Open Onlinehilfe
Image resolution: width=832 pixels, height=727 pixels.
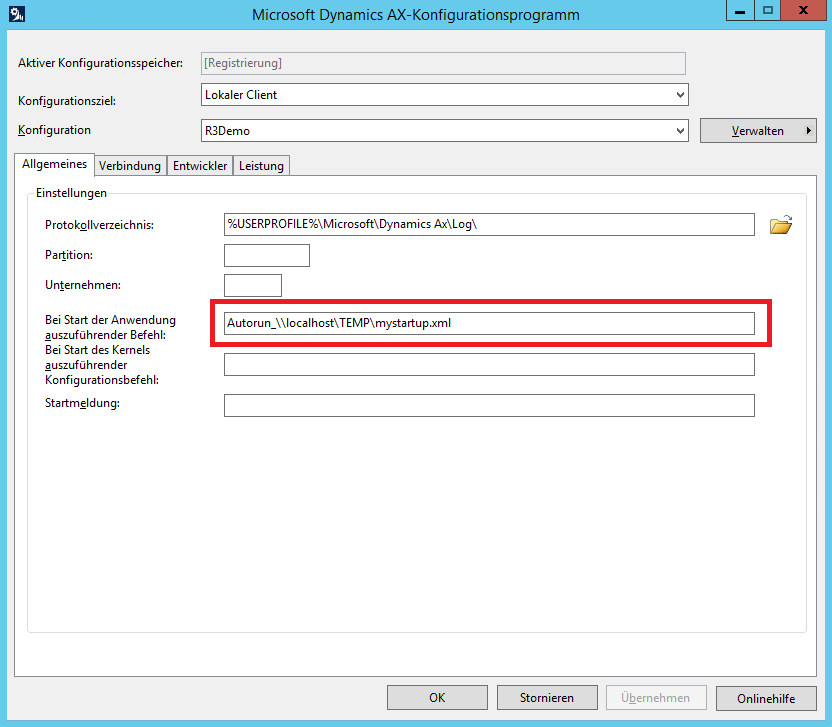[x=765, y=698]
